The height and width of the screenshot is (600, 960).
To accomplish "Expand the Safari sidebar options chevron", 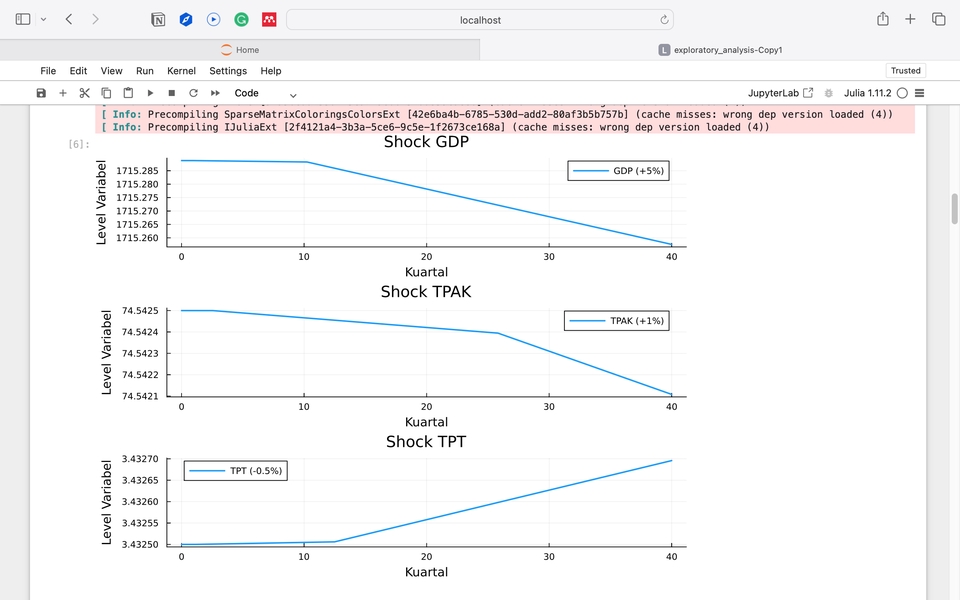I will point(43,19).
